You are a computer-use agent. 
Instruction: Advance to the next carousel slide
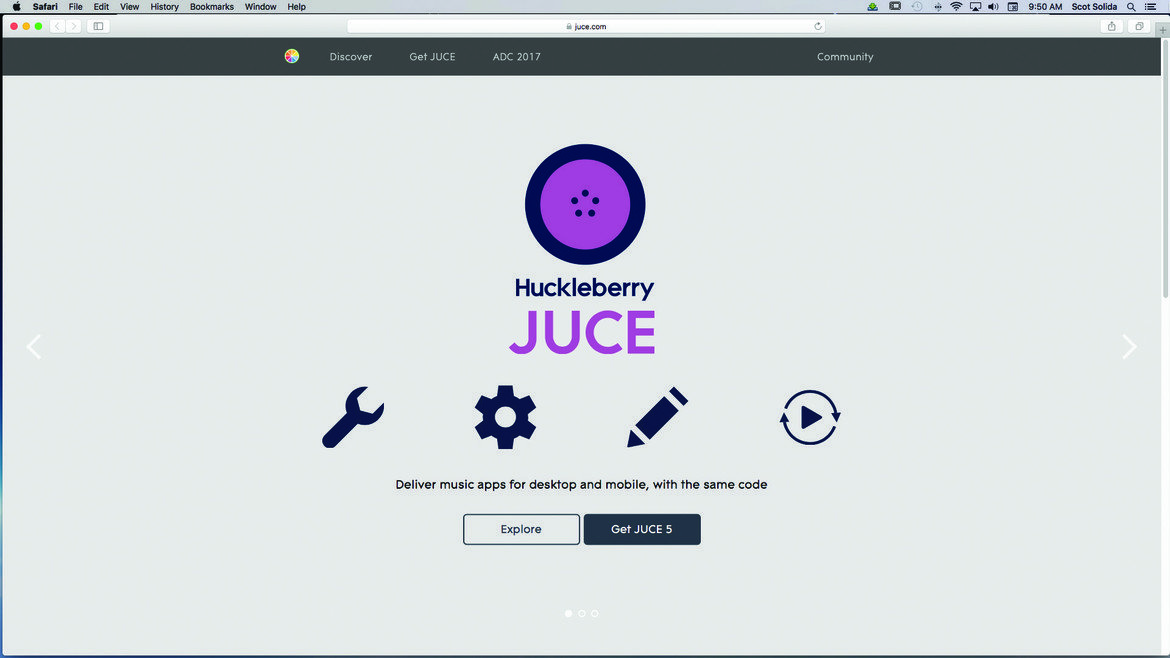(x=1130, y=346)
